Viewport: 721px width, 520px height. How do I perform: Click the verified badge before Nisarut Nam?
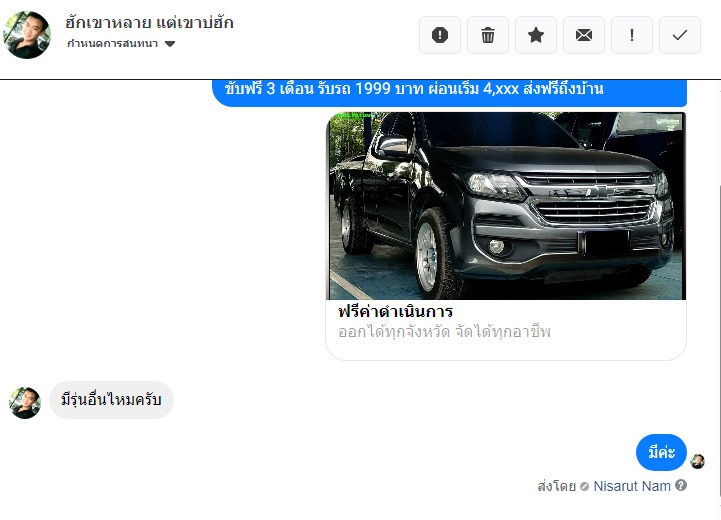(584, 486)
